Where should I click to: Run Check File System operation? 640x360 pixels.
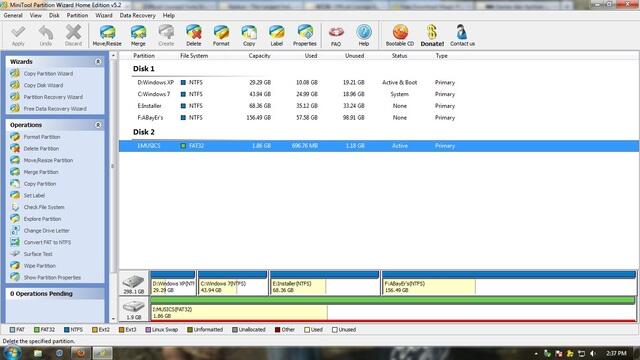coord(44,207)
